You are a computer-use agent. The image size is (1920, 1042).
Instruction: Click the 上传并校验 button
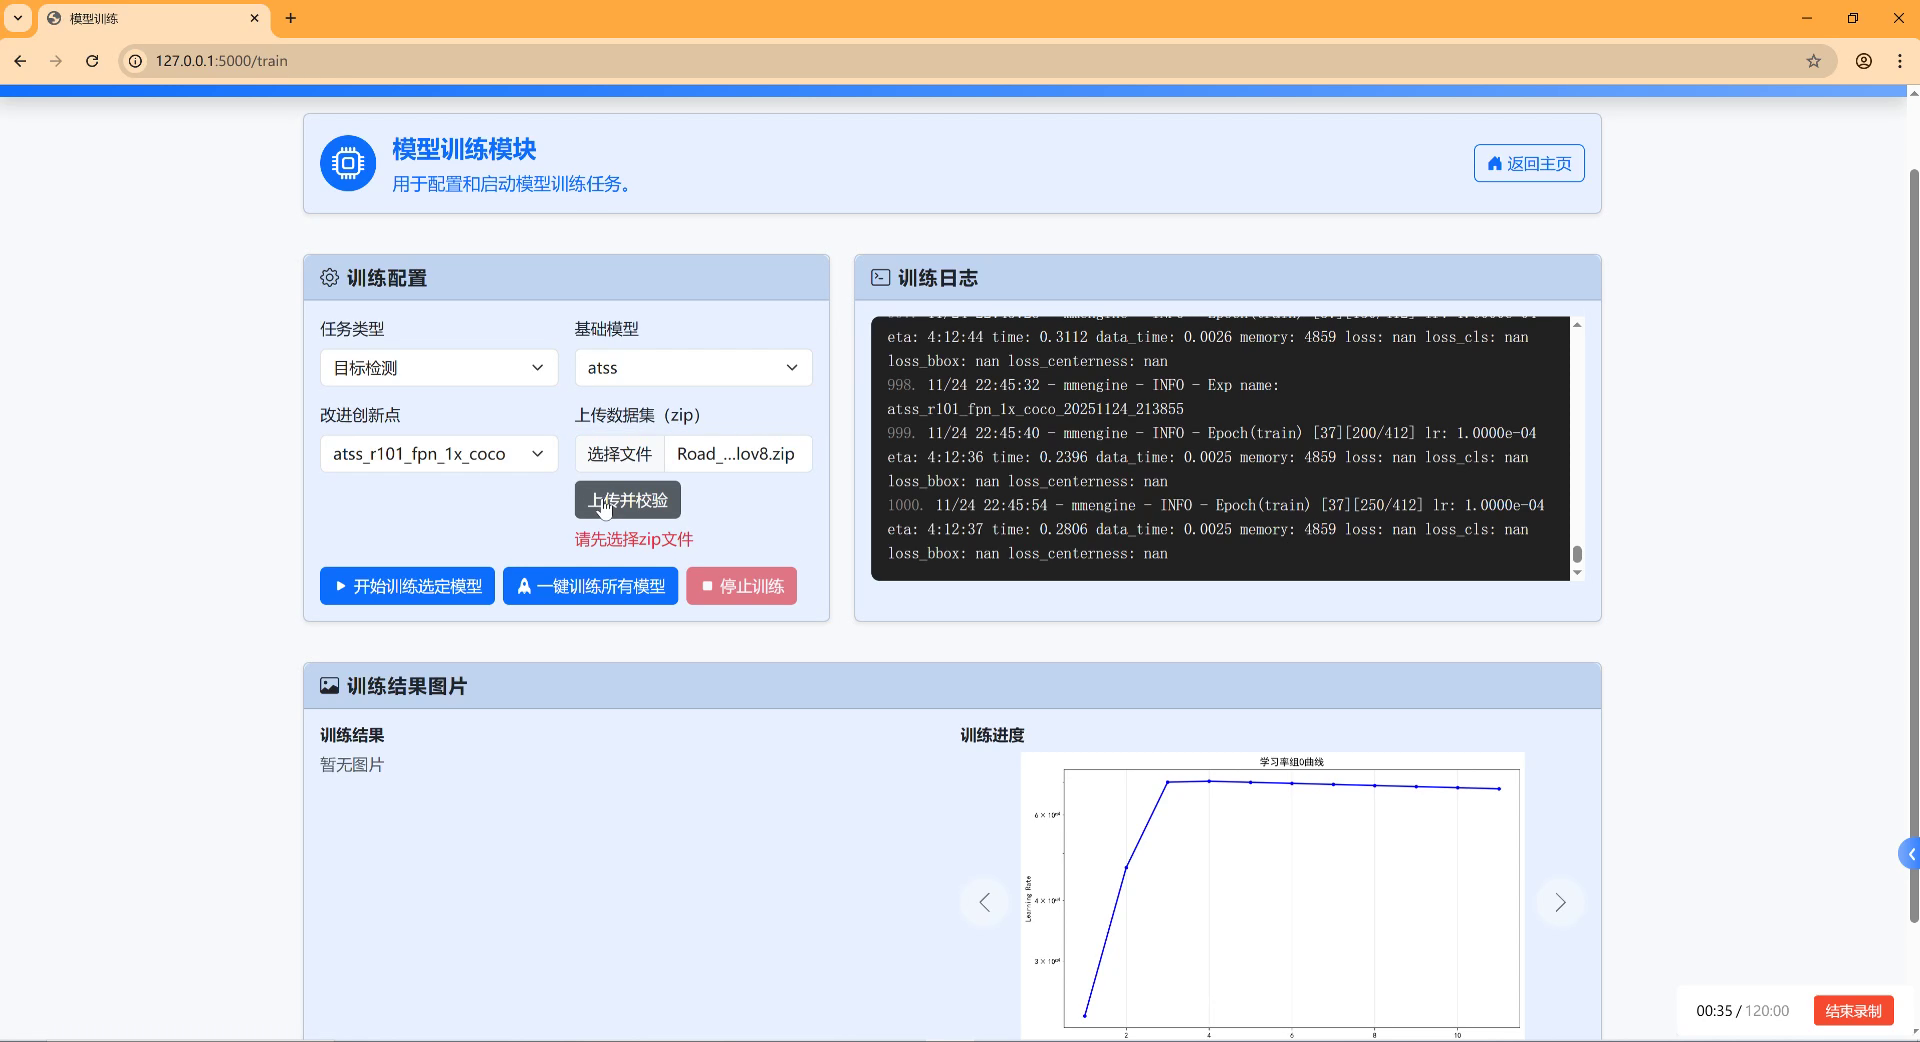(628, 500)
